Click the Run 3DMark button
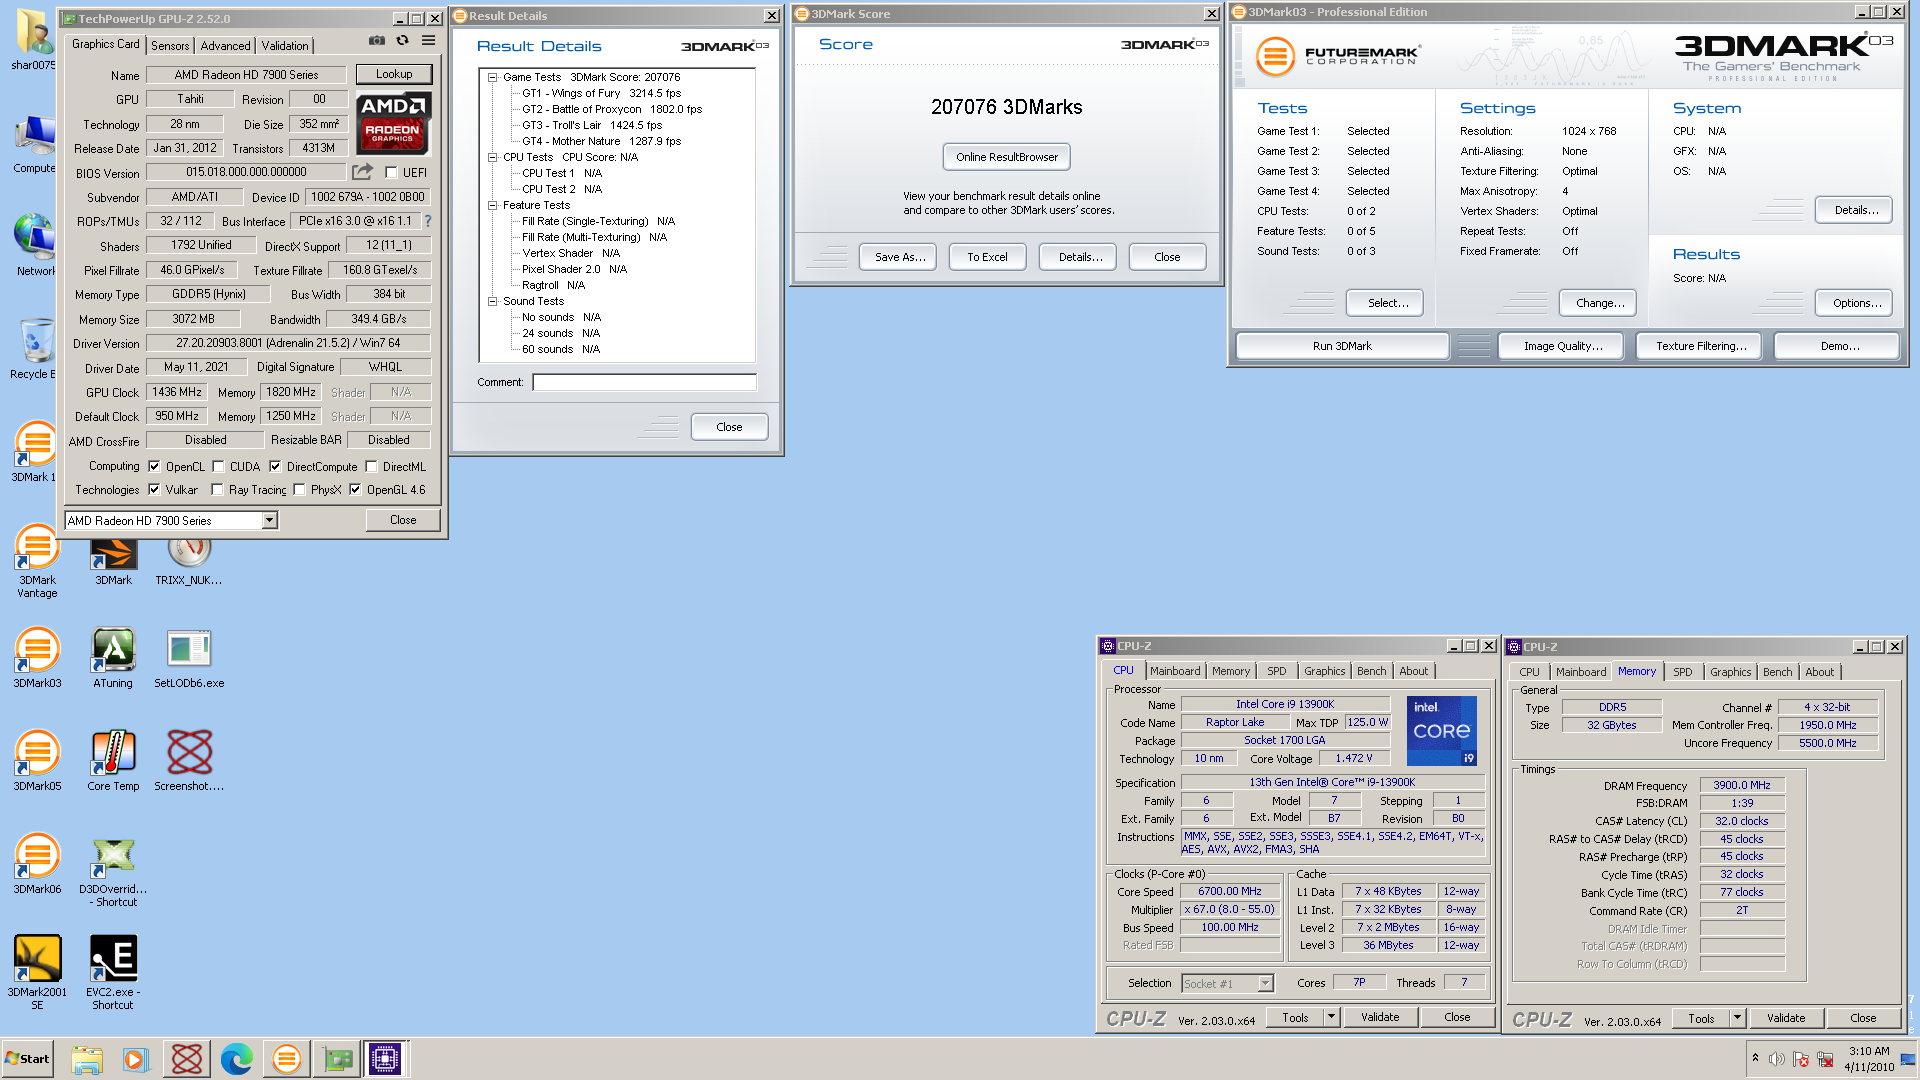 [1342, 346]
